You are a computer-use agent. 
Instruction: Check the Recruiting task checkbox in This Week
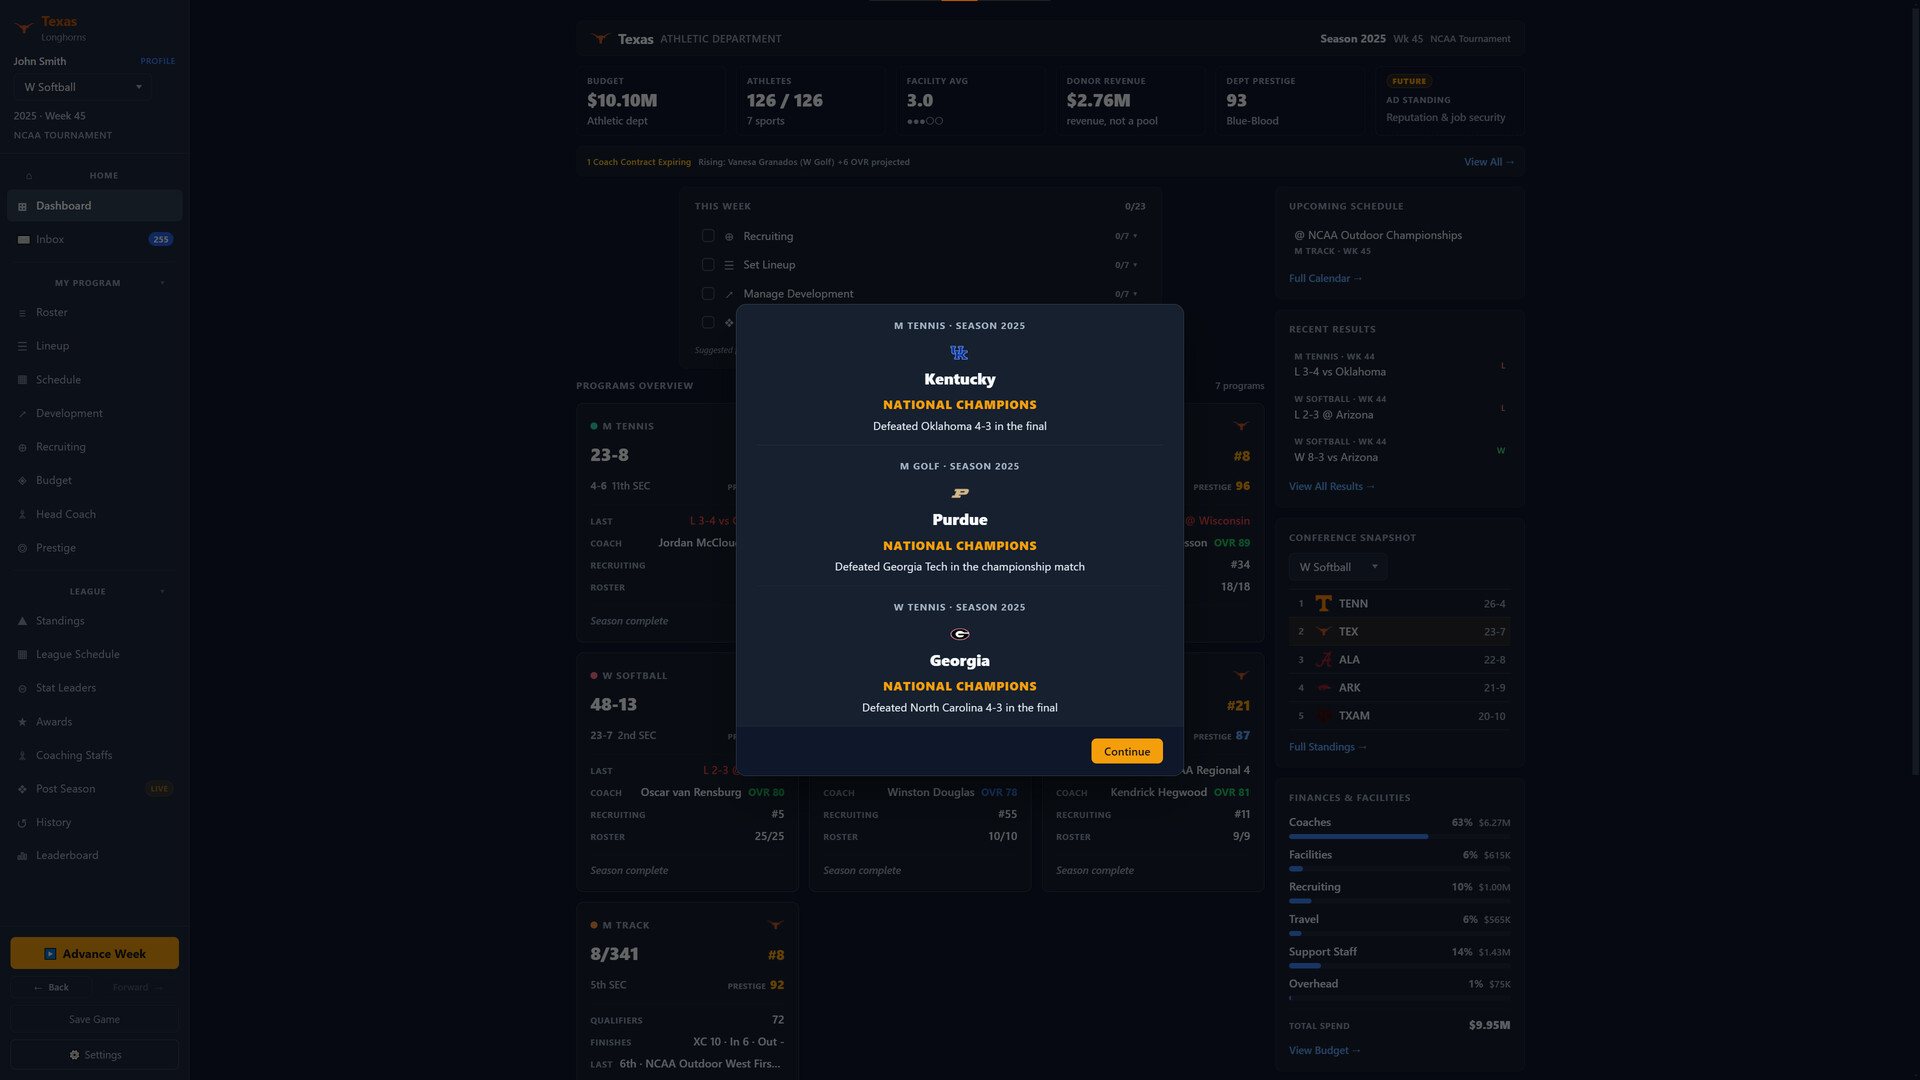click(x=708, y=236)
